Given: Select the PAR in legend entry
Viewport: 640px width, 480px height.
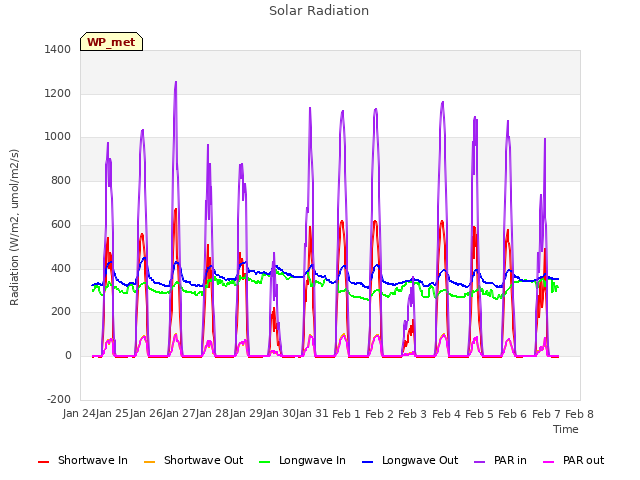Looking at the screenshot, I should coord(500,460).
